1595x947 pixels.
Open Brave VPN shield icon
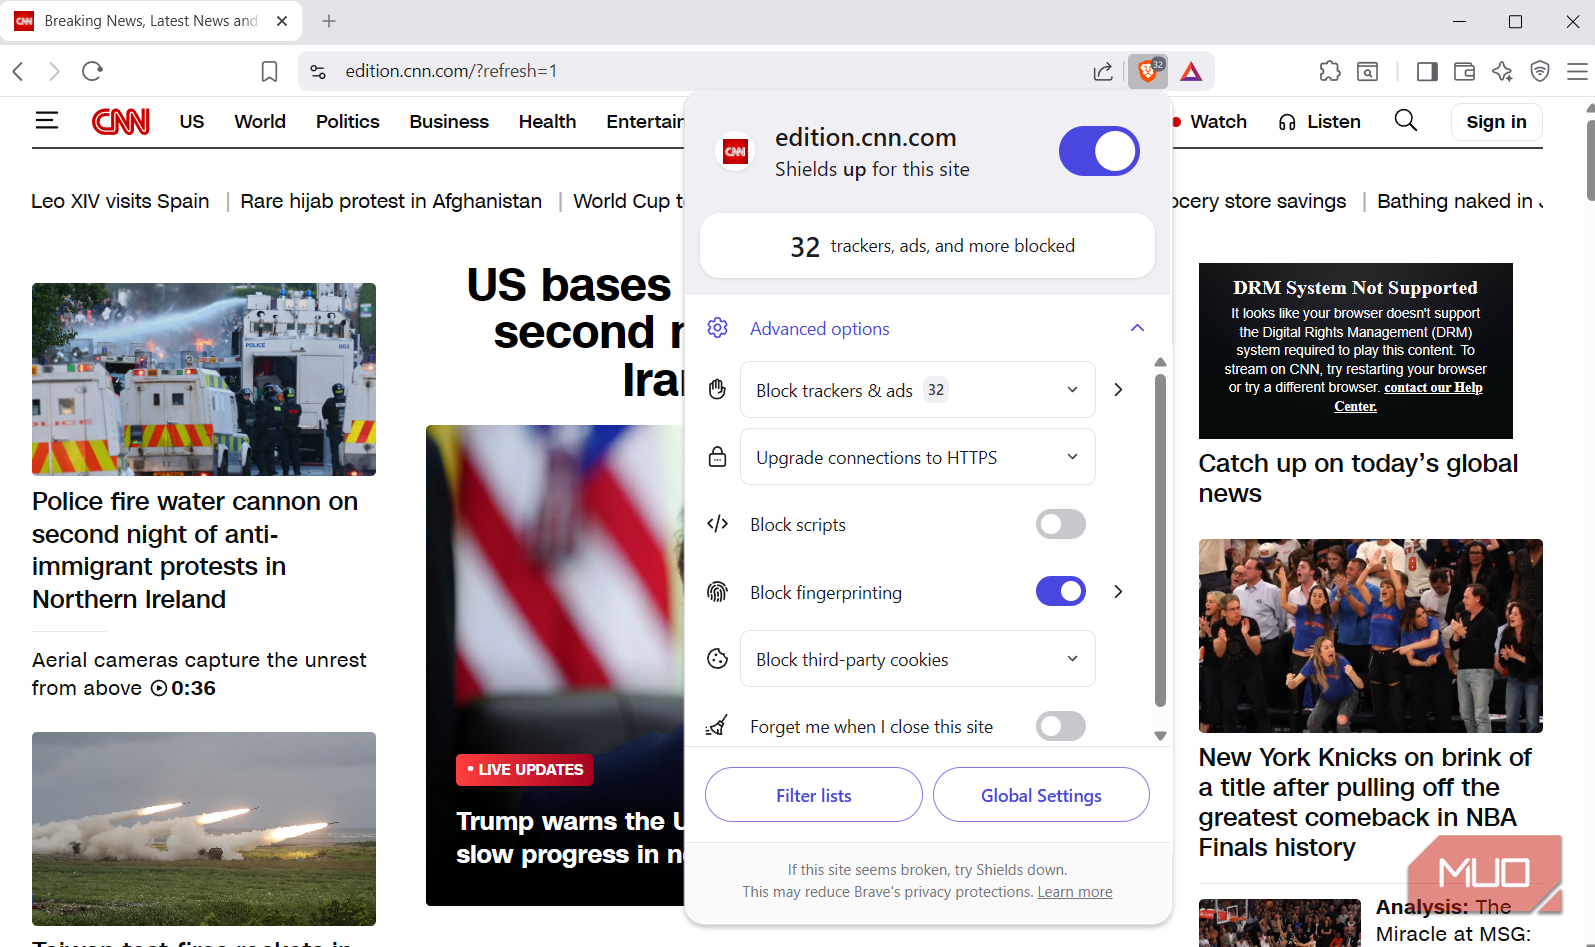pyautogui.click(x=1540, y=71)
